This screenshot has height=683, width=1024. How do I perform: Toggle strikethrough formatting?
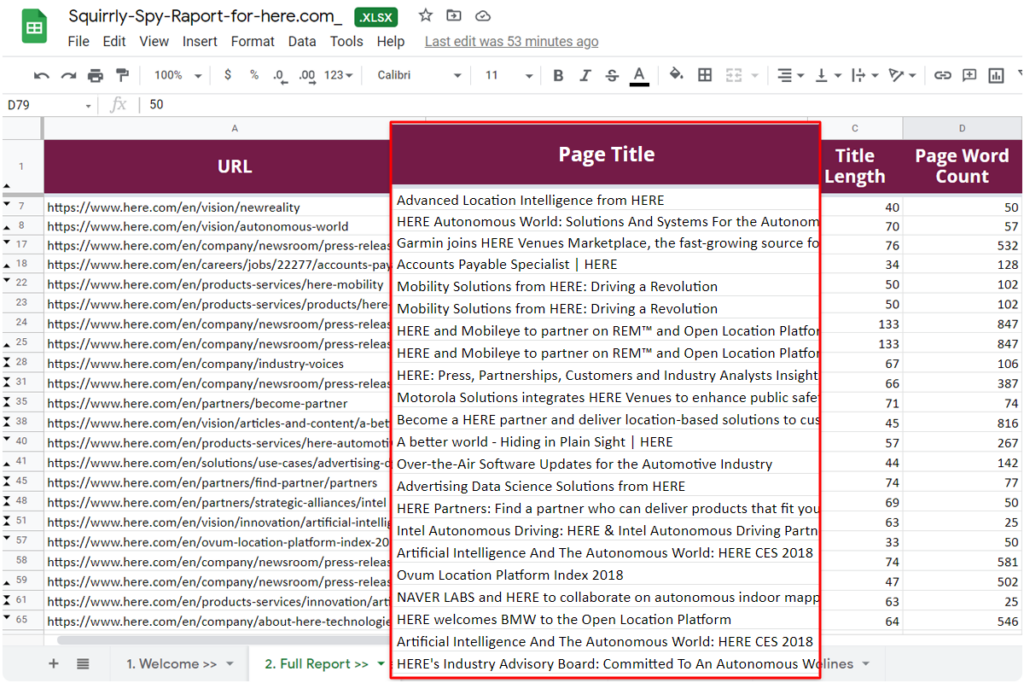coord(612,76)
